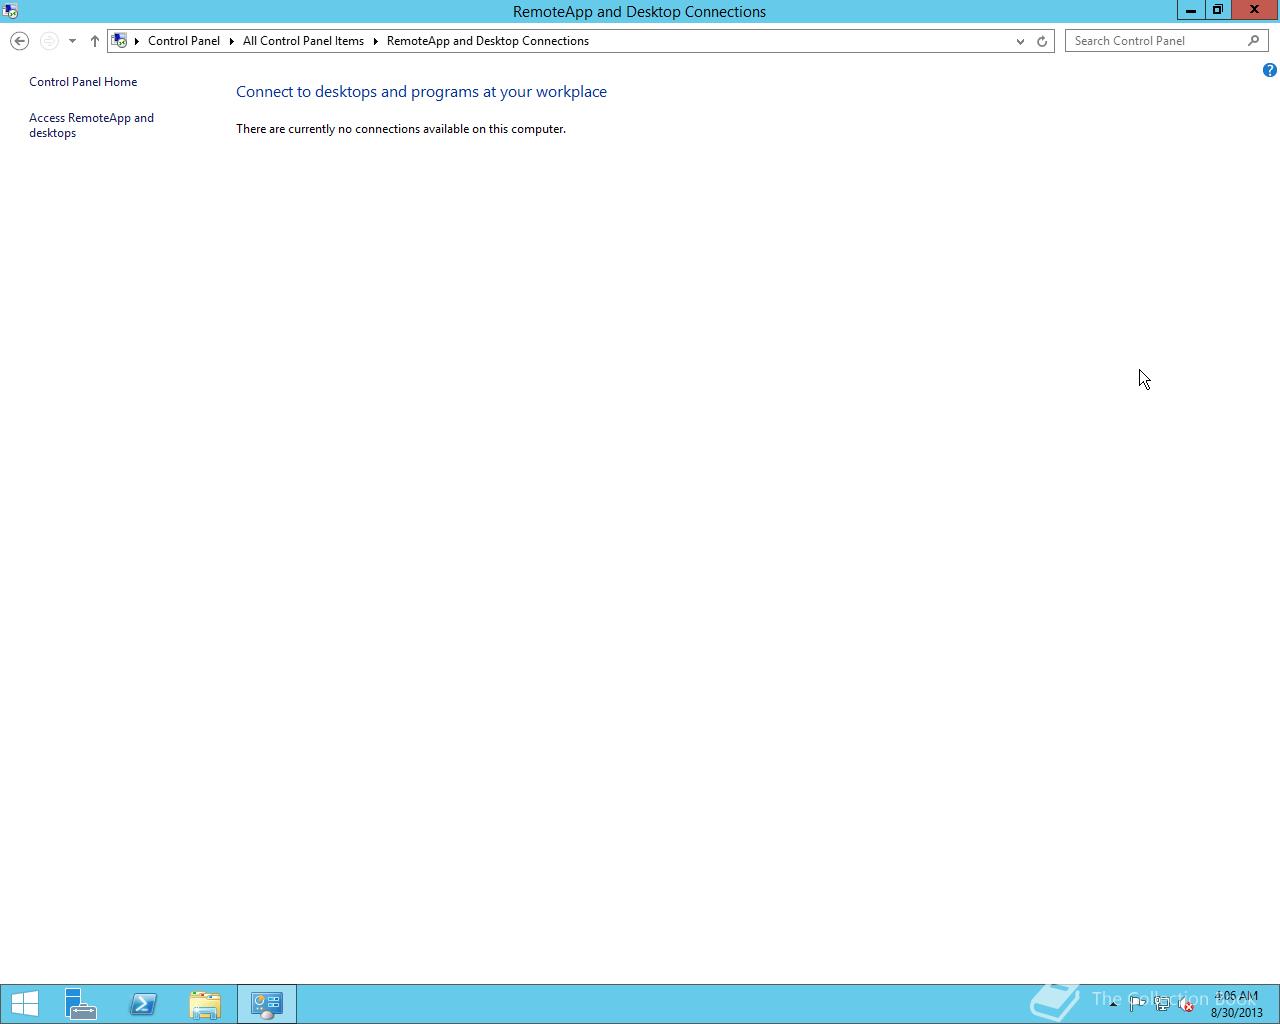Open File Explorer from taskbar
The image size is (1280, 1024).
(x=205, y=1004)
